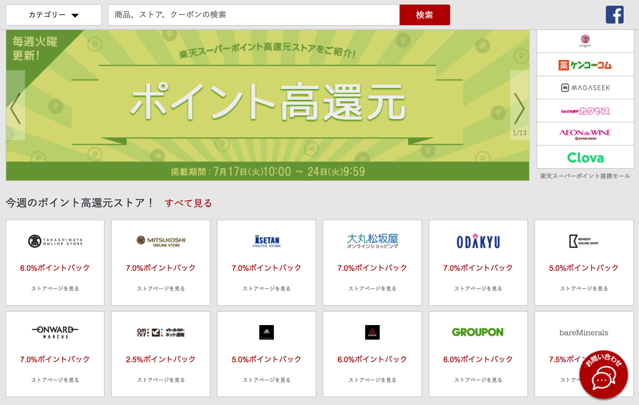Click 6.0%ポイントバック on Takashimaya card
Viewport: 639px width, 405px height.
click(x=55, y=268)
